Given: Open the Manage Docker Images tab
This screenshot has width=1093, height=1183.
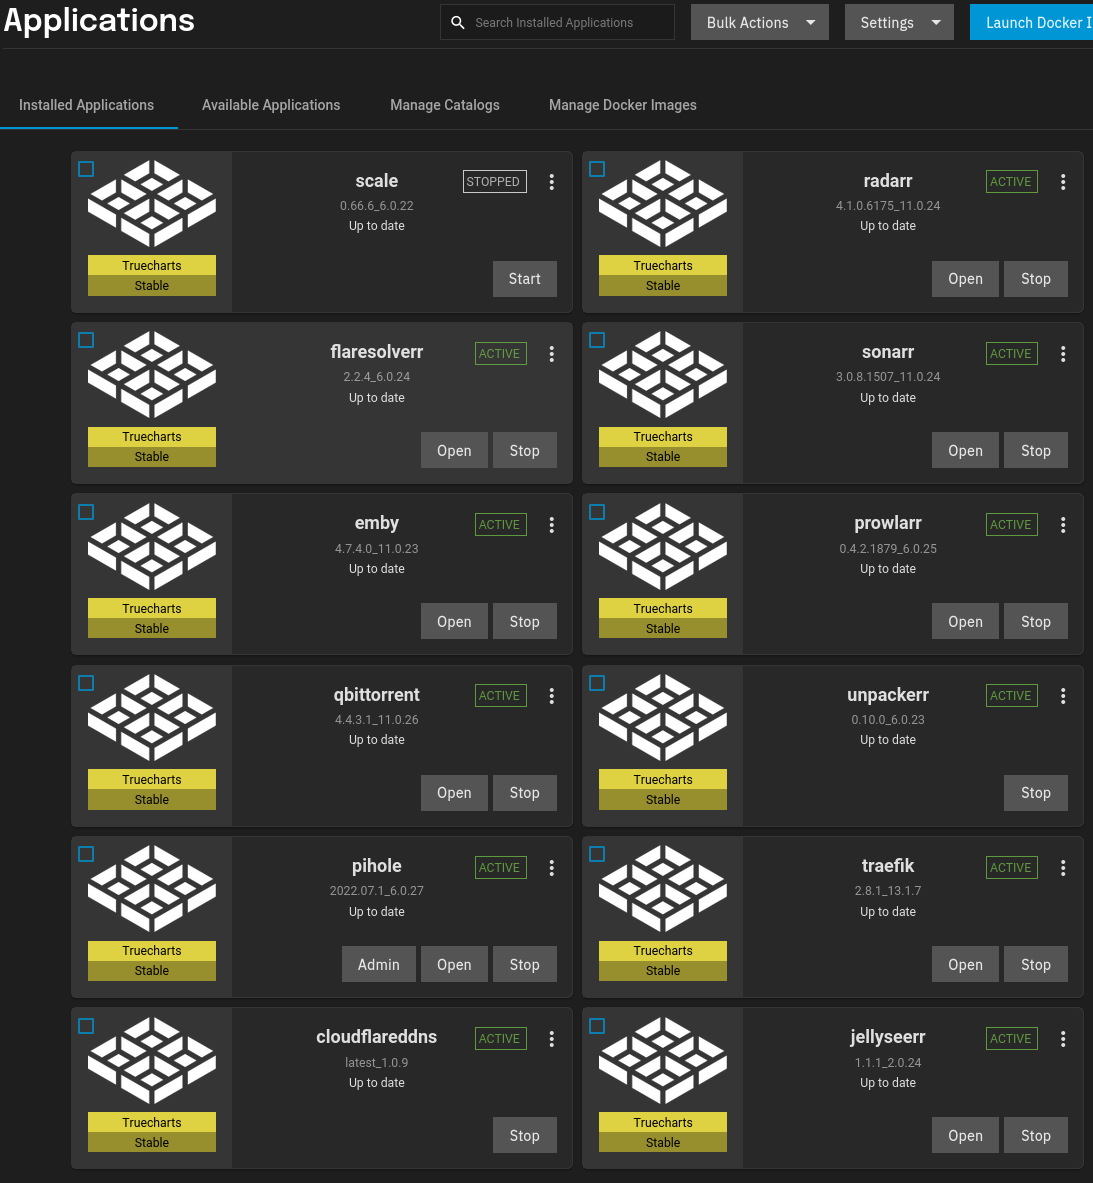Looking at the screenshot, I should pyautogui.click(x=623, y=105).
